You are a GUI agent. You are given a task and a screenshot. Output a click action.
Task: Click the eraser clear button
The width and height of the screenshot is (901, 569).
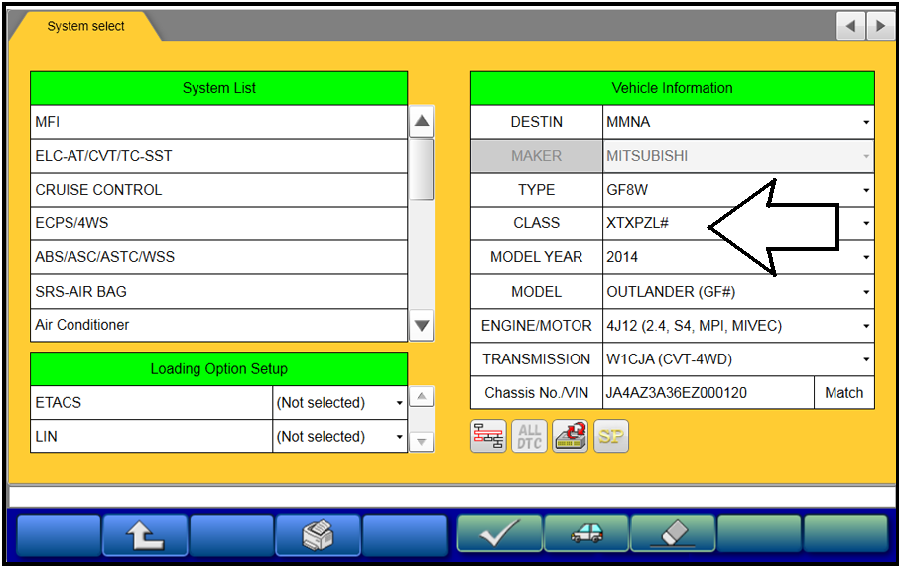click(672, 535)
